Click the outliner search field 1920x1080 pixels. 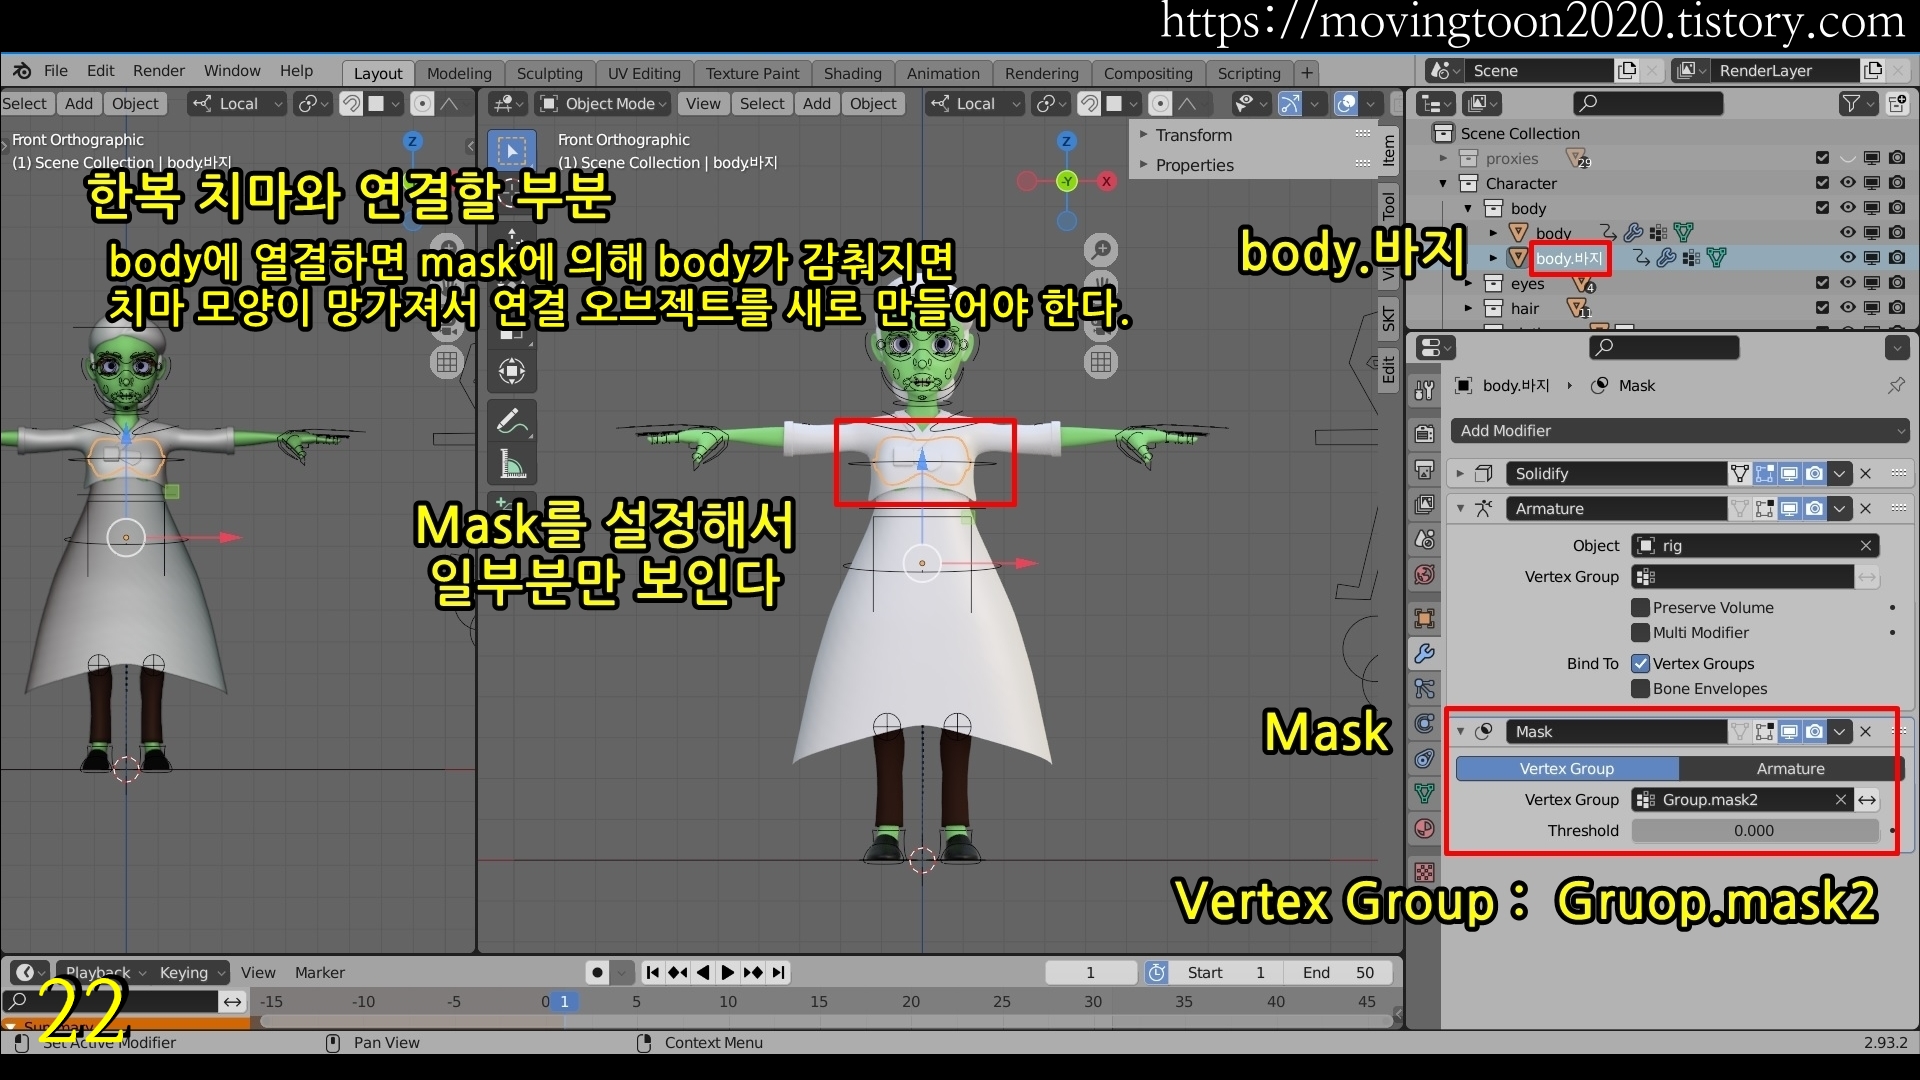[1648, 103]
